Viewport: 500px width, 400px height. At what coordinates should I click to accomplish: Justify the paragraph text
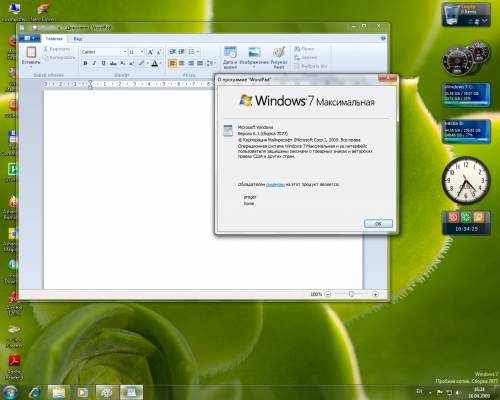200,63
